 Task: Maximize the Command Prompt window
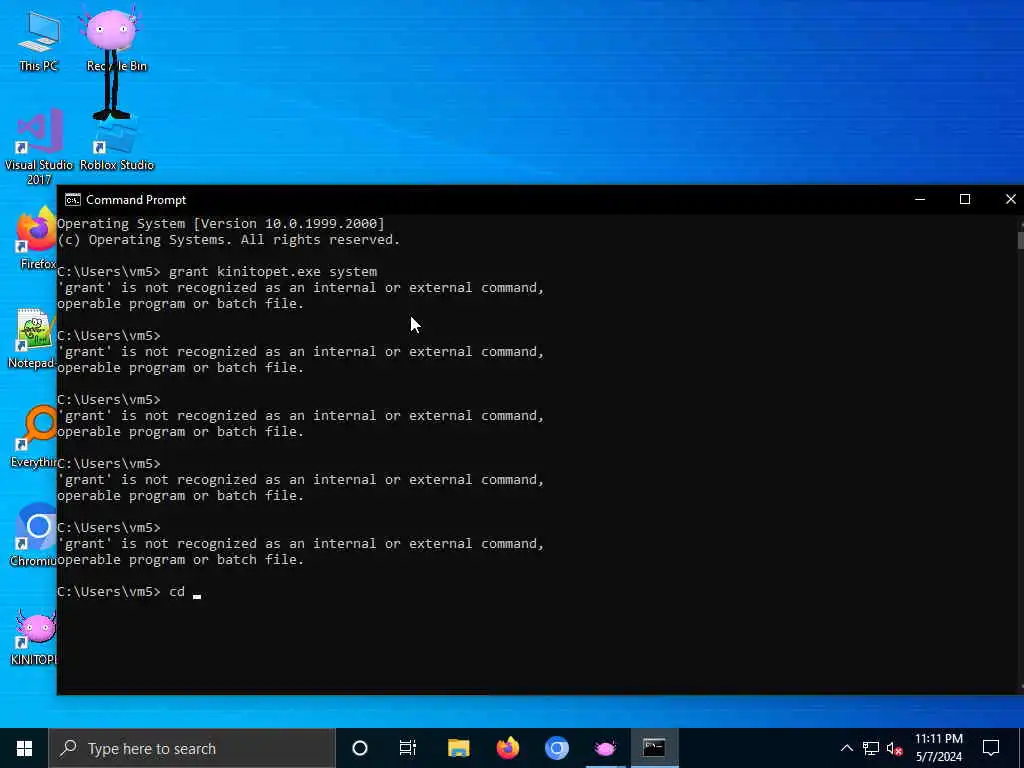pyautogui.click(x=965, y=200)
